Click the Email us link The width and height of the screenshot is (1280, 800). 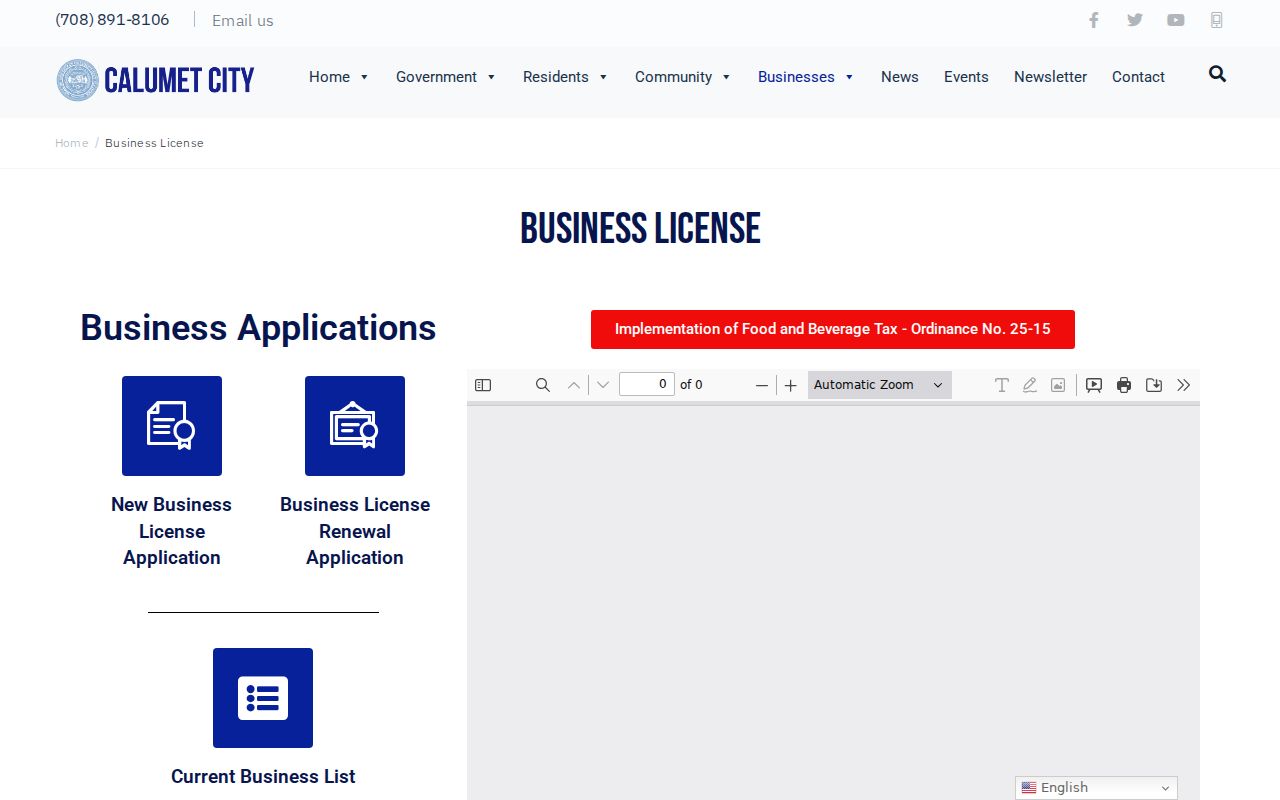coord(243,20)
